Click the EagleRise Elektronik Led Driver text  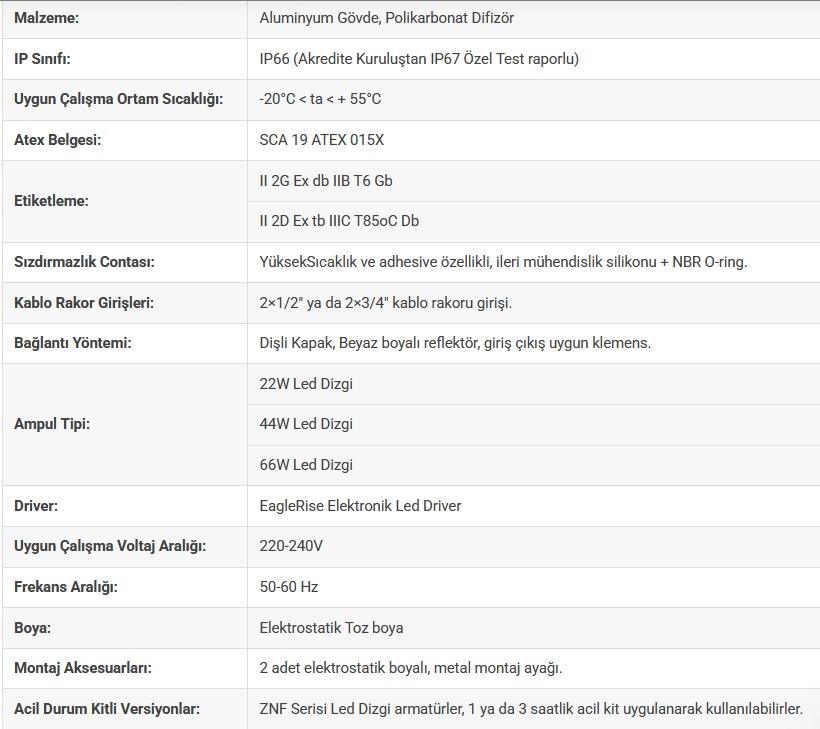tap(360, 506)
